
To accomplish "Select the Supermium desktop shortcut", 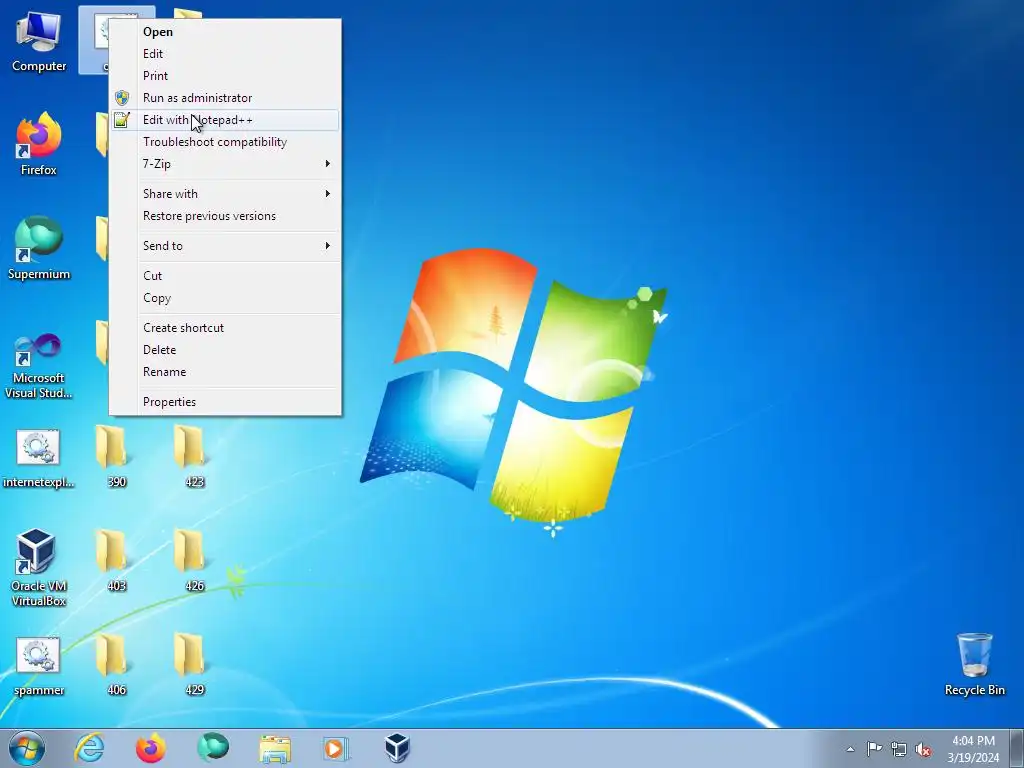I will pos(39,248).
